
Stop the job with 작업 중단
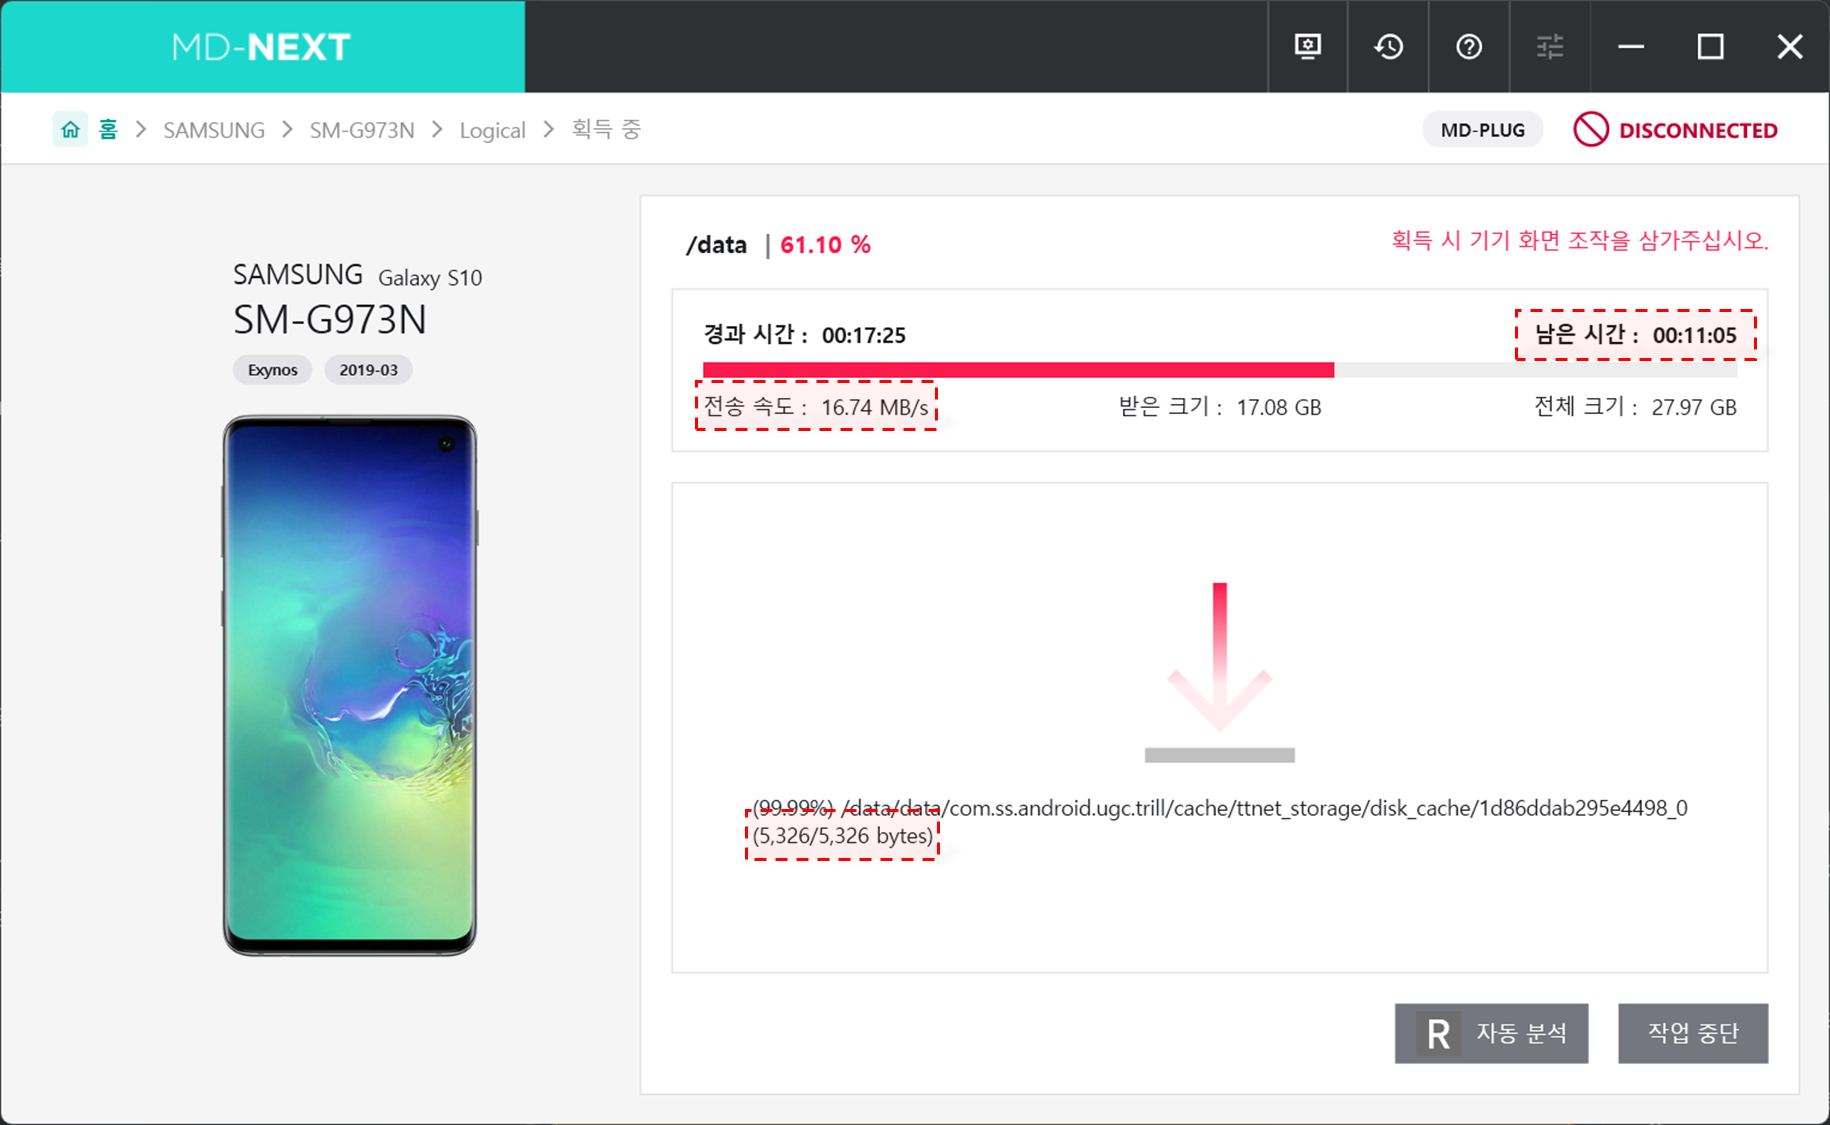click(1693, 1033)
